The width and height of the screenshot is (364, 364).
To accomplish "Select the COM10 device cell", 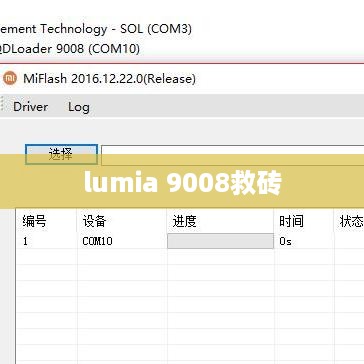I will [x=97, y=241].
